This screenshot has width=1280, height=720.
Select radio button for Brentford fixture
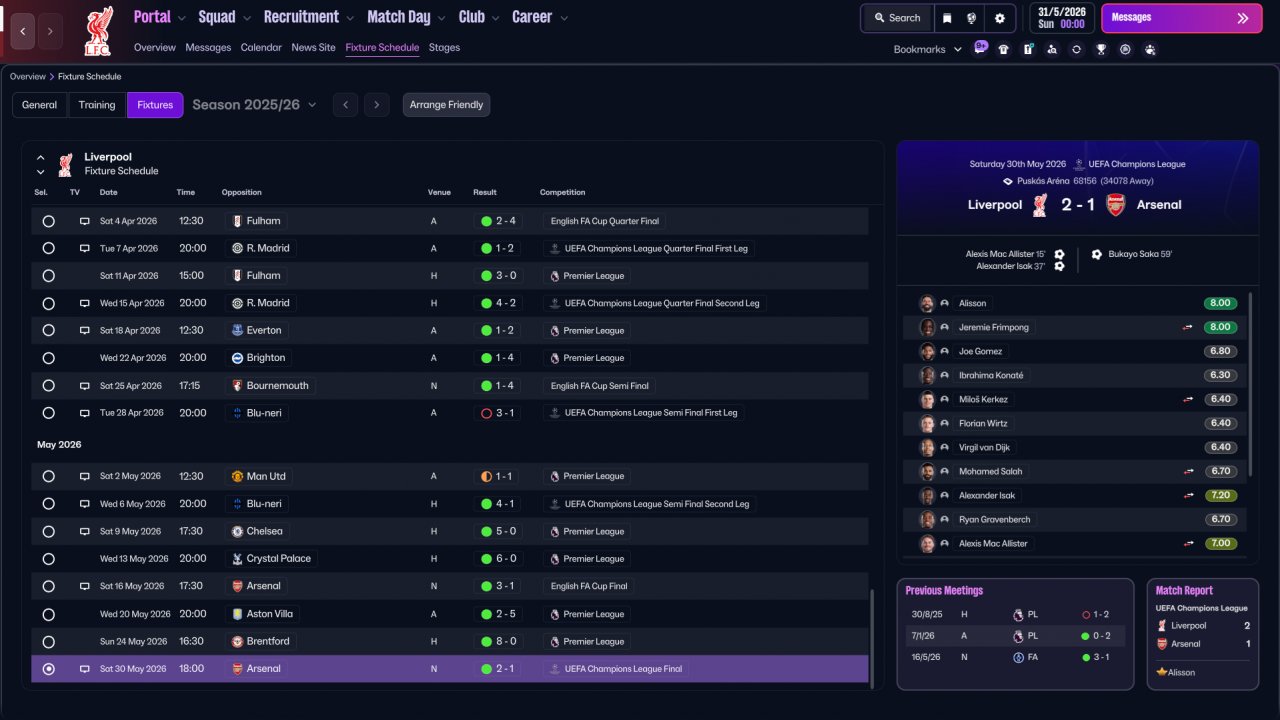(x=48, y=642)
